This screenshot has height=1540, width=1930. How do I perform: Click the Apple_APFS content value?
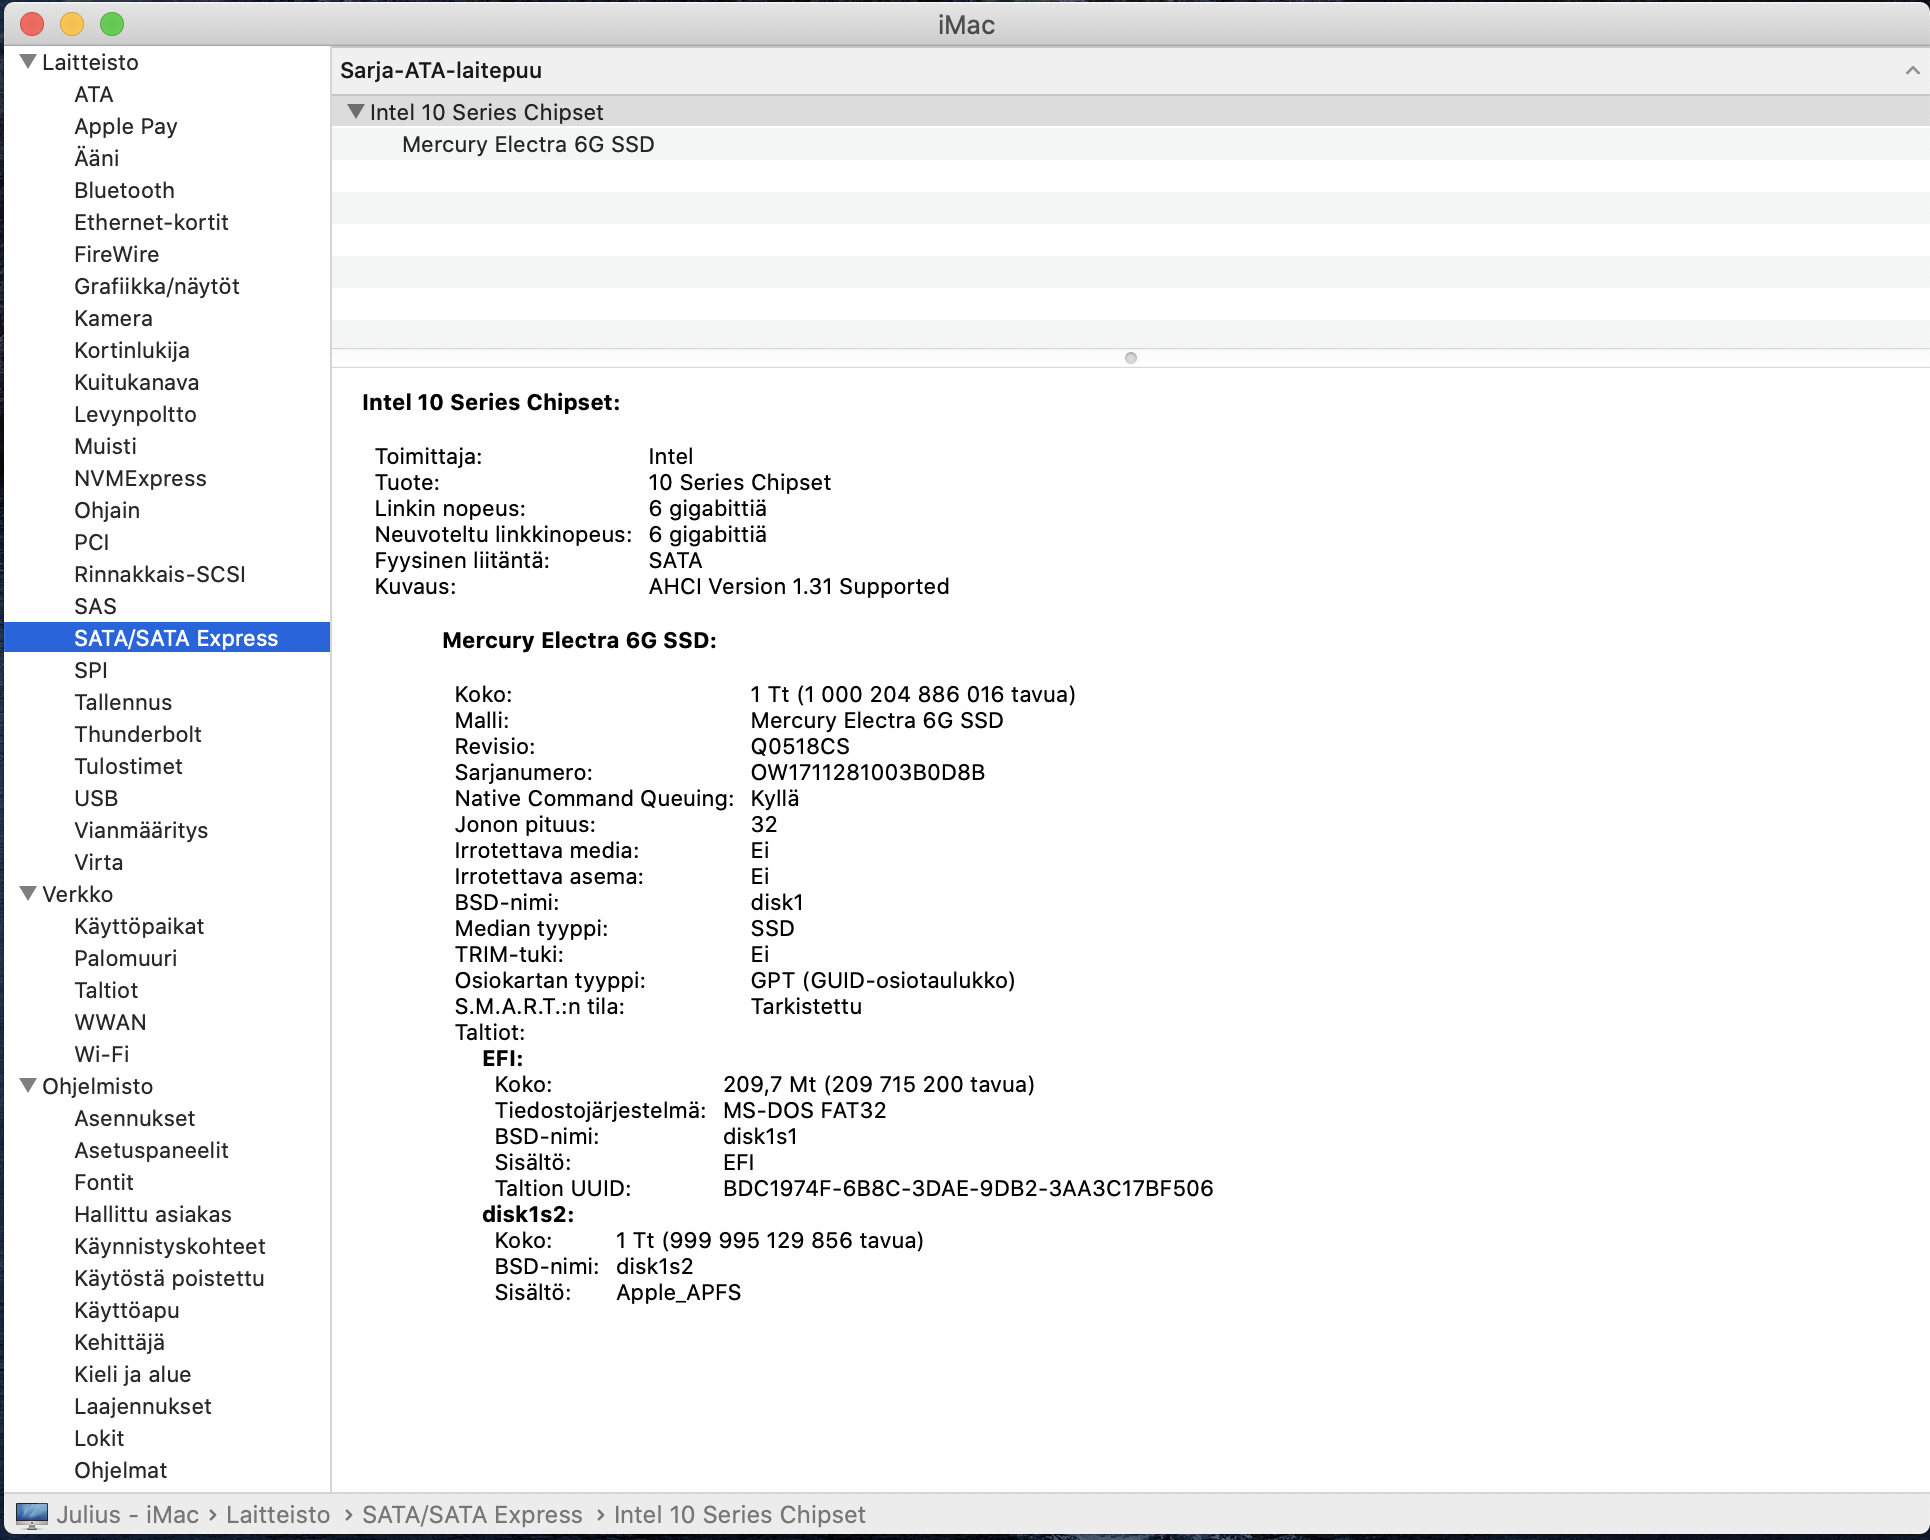pos(679,1292)
